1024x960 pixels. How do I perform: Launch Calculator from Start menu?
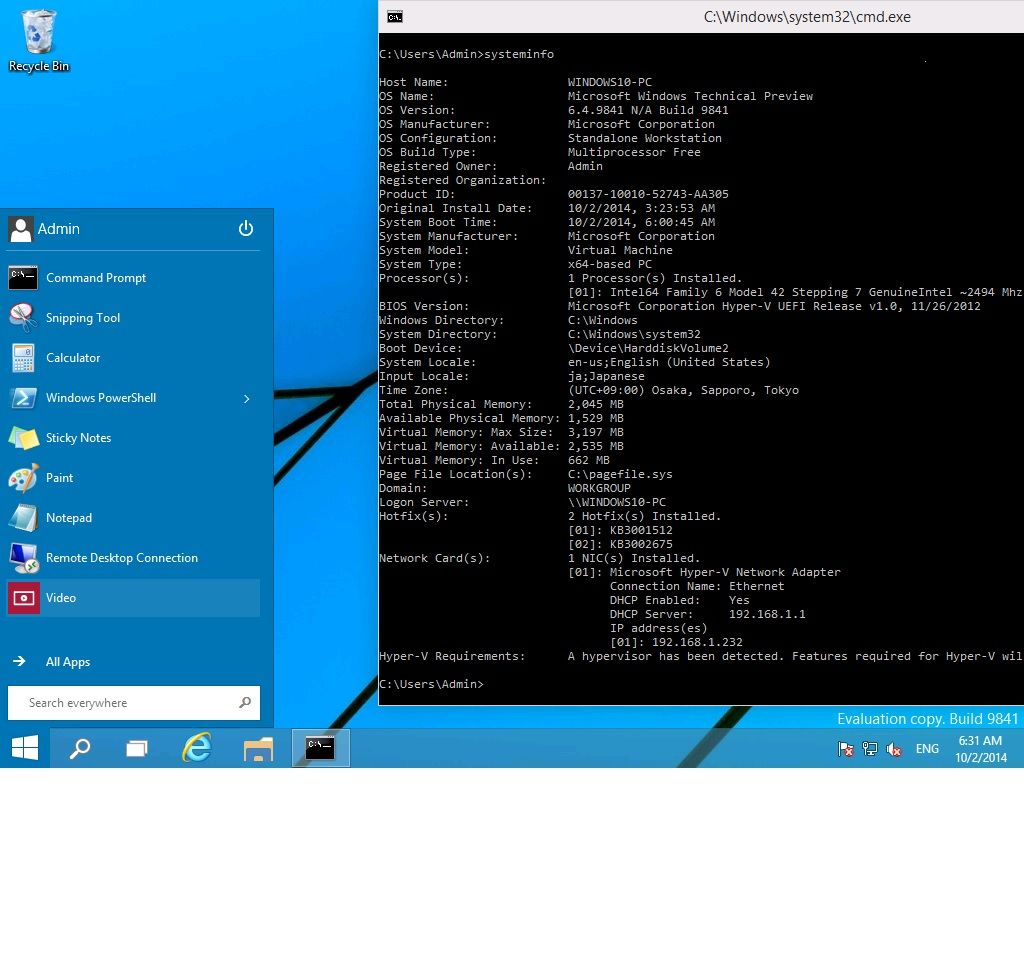click(133, 358)
